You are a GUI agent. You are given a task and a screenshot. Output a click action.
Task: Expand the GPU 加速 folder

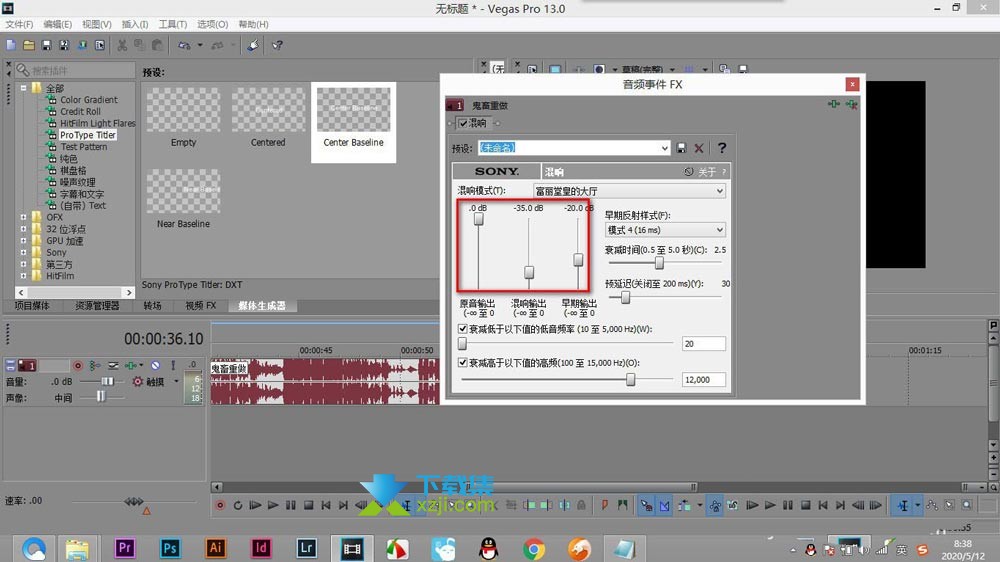point(24,241)
